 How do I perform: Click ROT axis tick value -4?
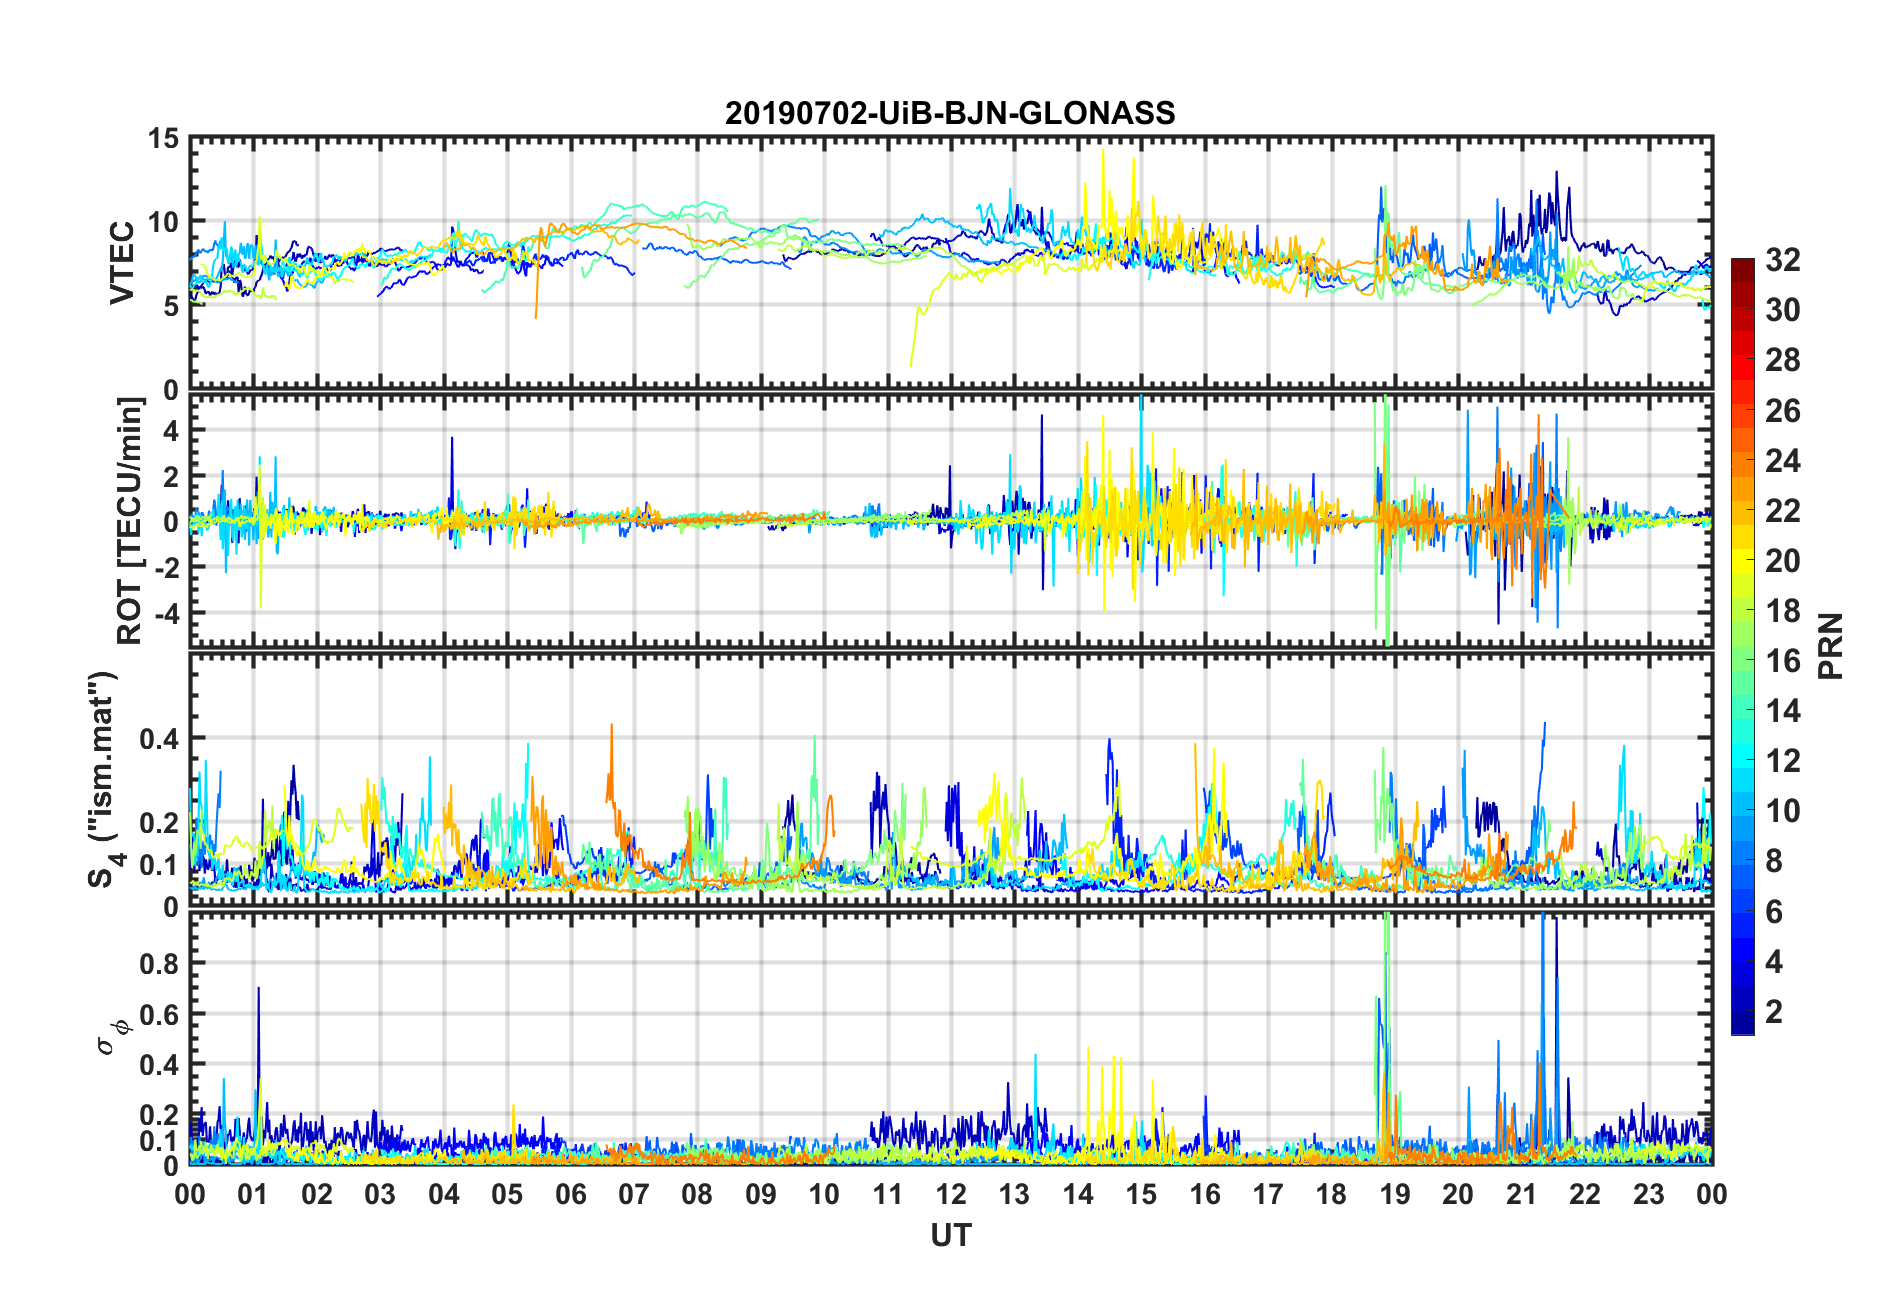(166, 612)
